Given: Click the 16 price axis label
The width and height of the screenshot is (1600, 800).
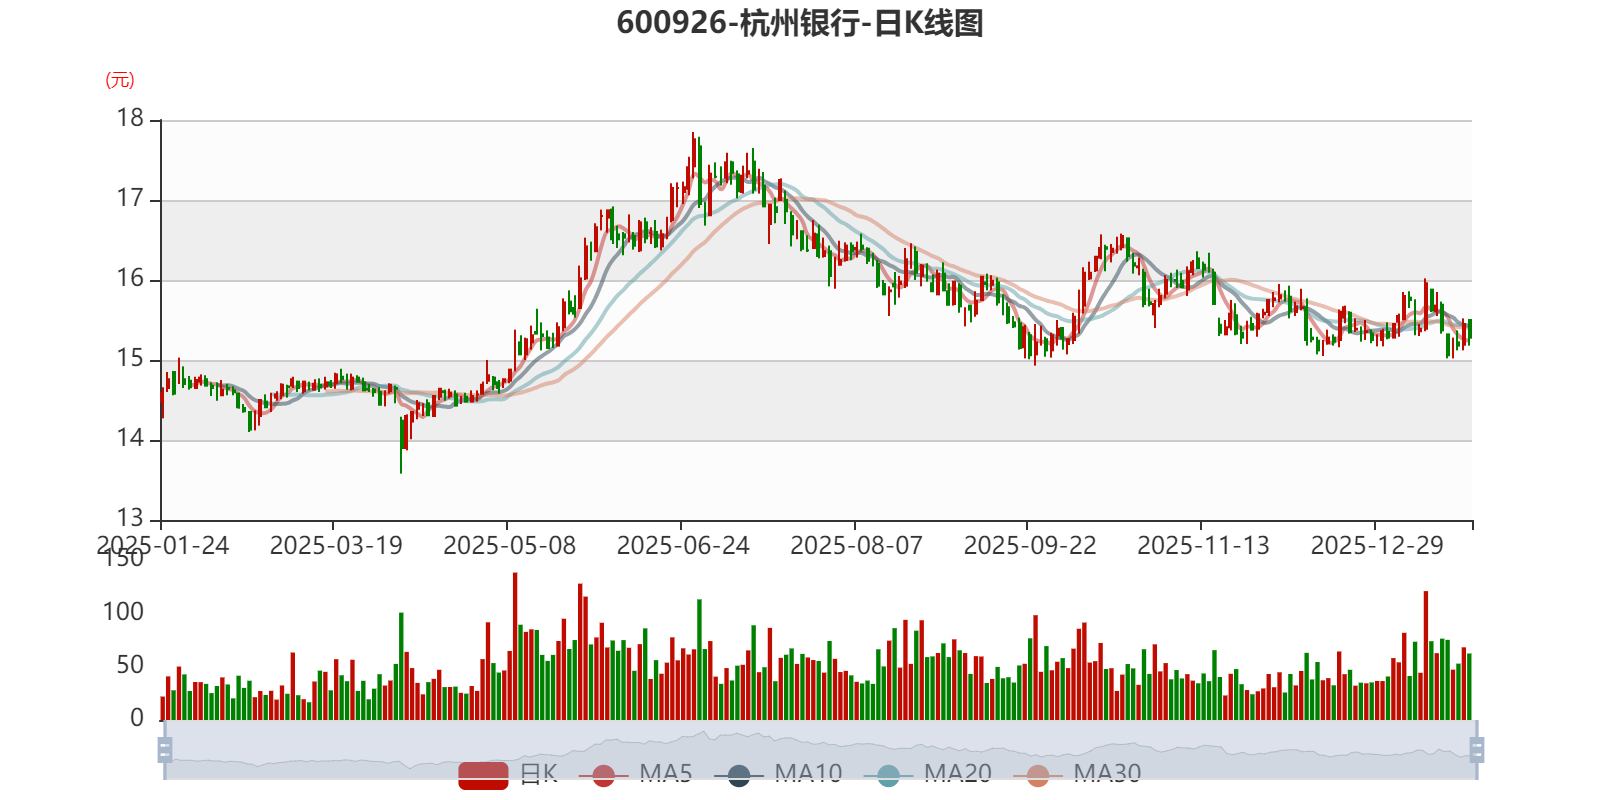Looking at the screenshot, I should tap(130, 278).
